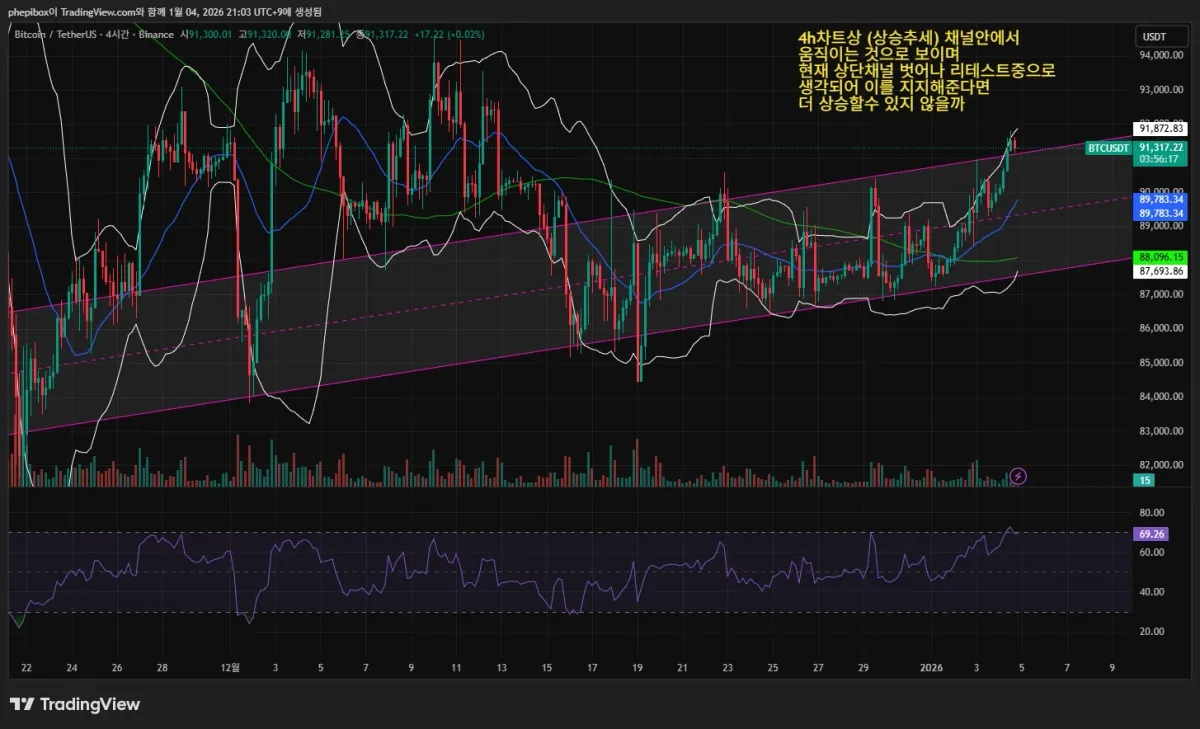This screenshot has width=1200, height=729.
Task: Click the 03:56:17 candle countdown timer
Action: (x=1160, y=159)
